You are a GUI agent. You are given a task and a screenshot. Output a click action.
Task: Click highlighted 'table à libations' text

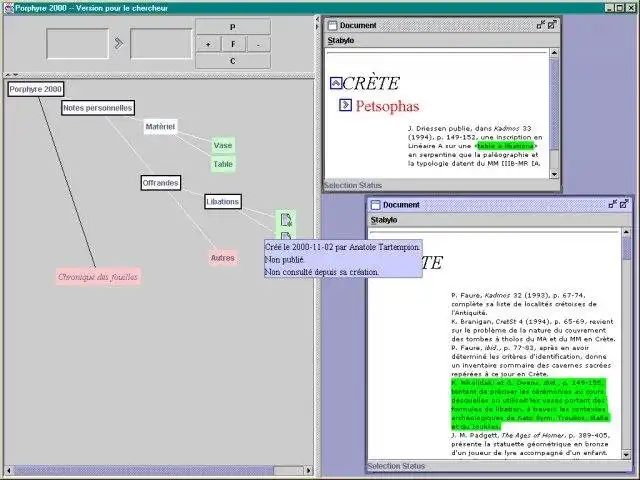pyautogui.click(x=505, y=146)
